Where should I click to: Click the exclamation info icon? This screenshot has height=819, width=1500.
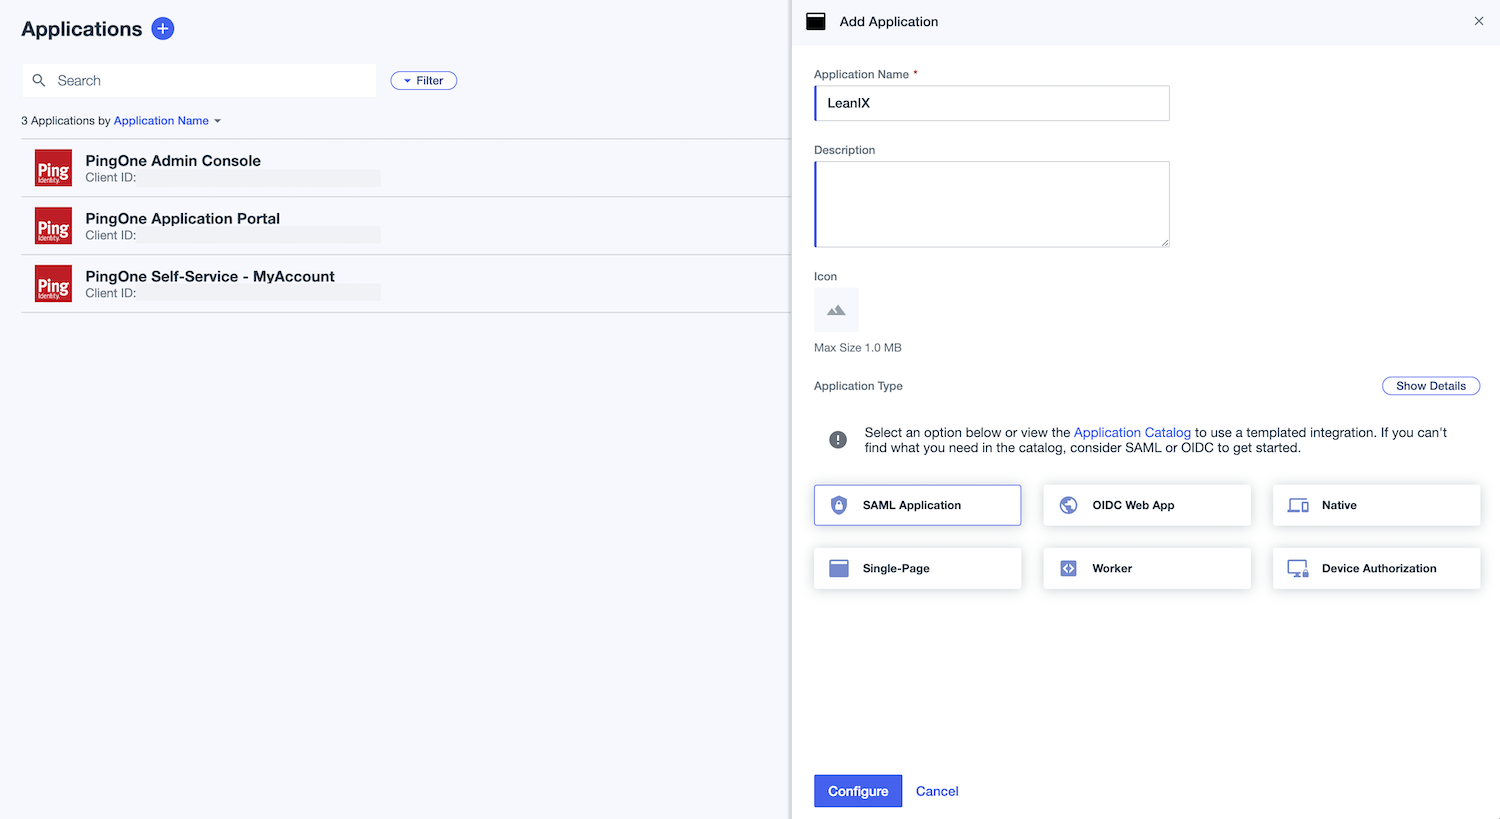pyautogui.click(x=838, y=440)
